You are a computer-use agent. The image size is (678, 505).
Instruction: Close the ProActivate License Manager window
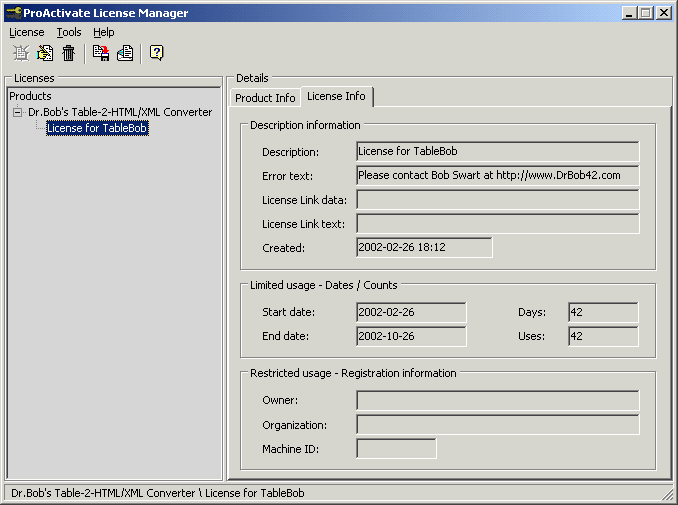[664, 13]
